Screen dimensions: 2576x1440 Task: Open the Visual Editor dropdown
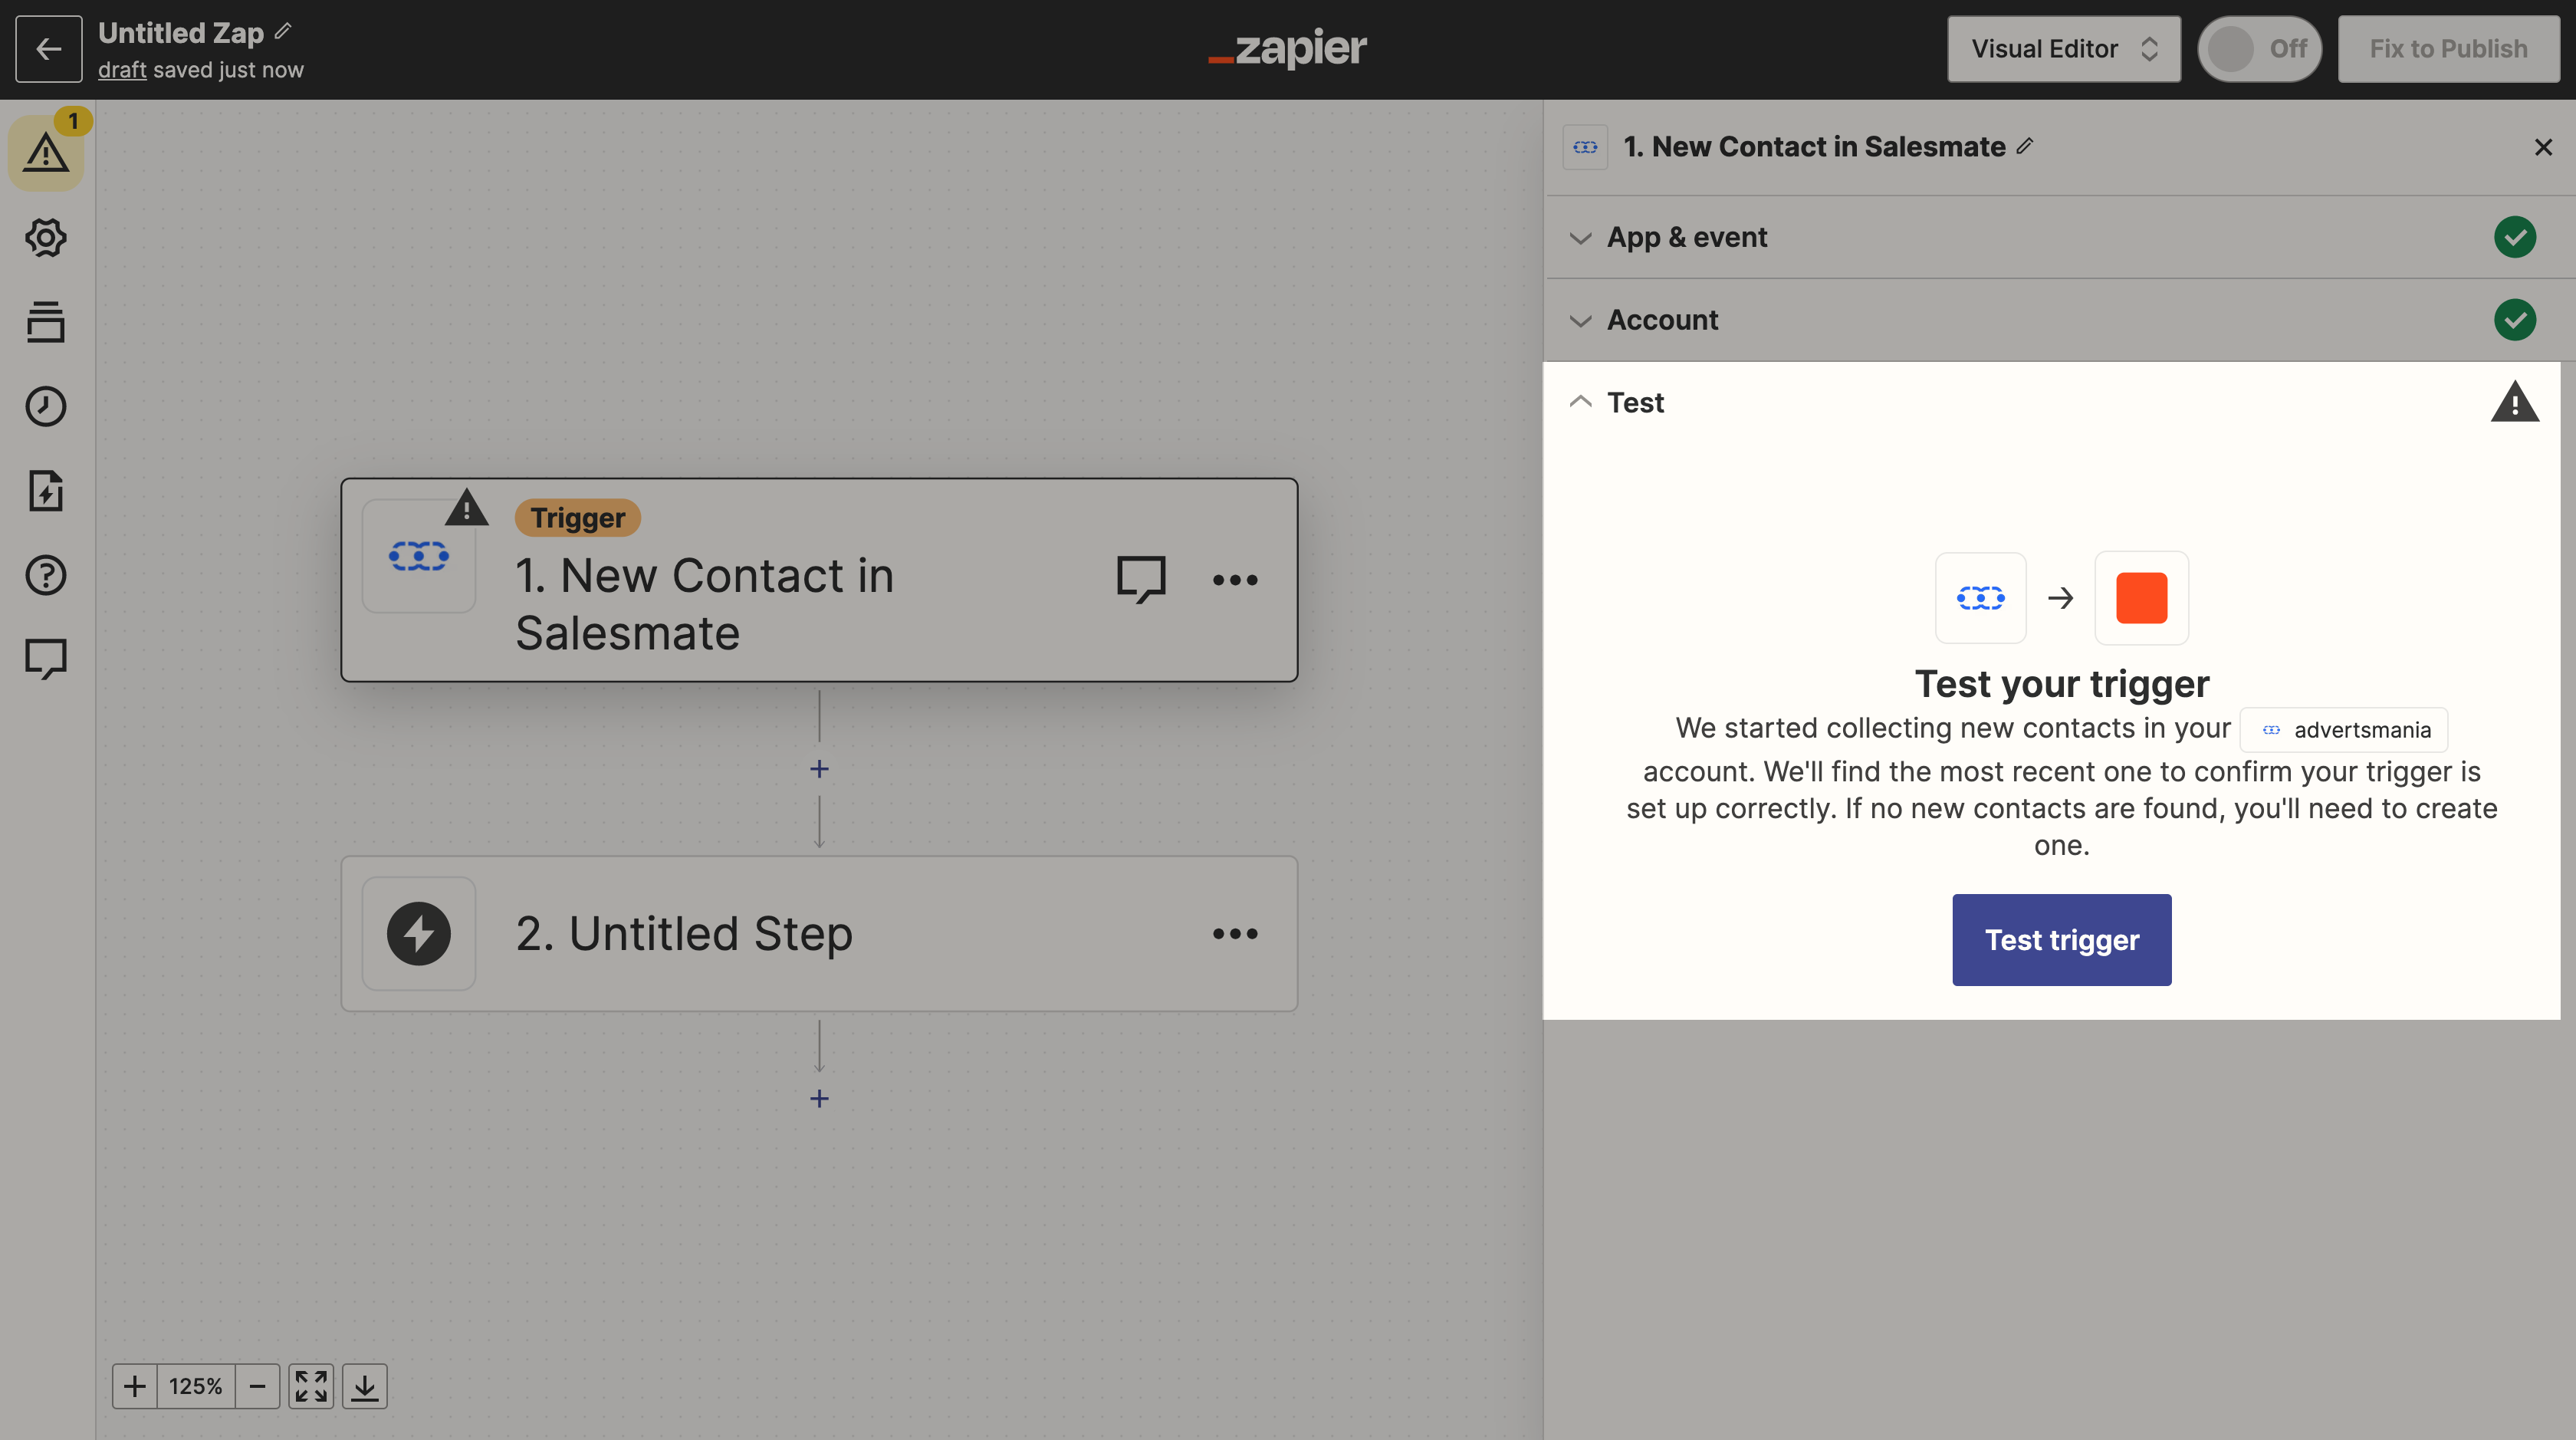pos(2063,49)
